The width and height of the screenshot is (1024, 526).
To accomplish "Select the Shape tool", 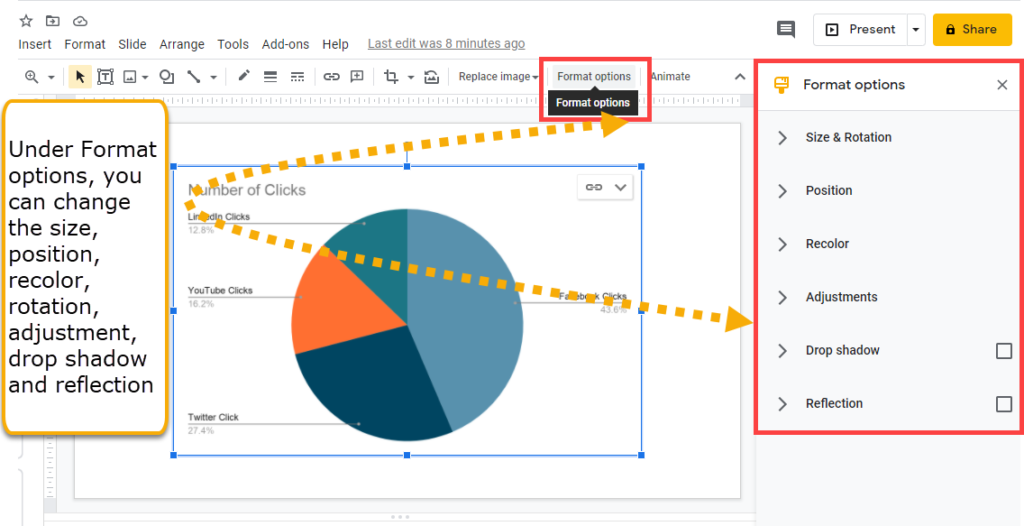I will point(167,77).
